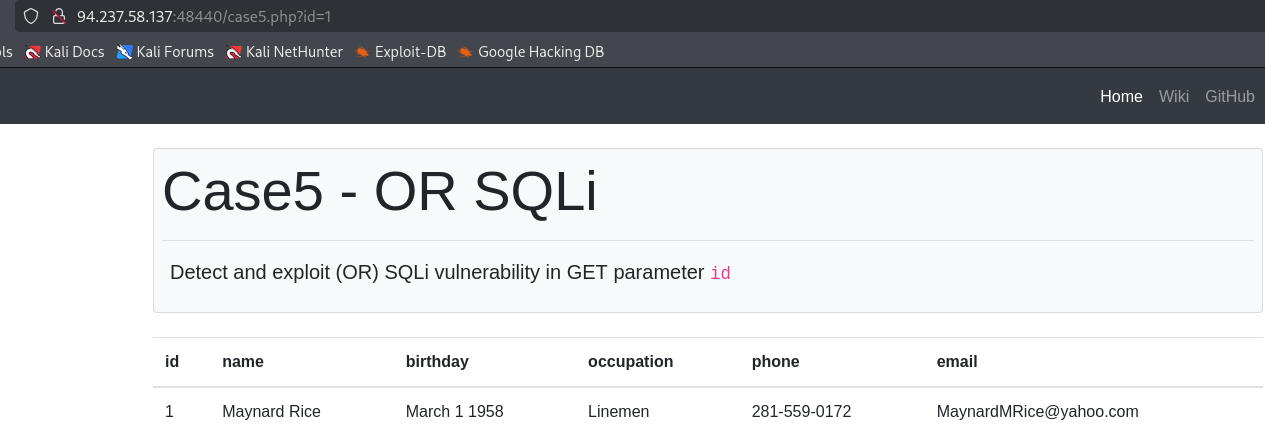Screen dimensions: 1265x443
Task: Select the MaynardMRice@yahoo.com email cell
Action: pos(1037,412)
